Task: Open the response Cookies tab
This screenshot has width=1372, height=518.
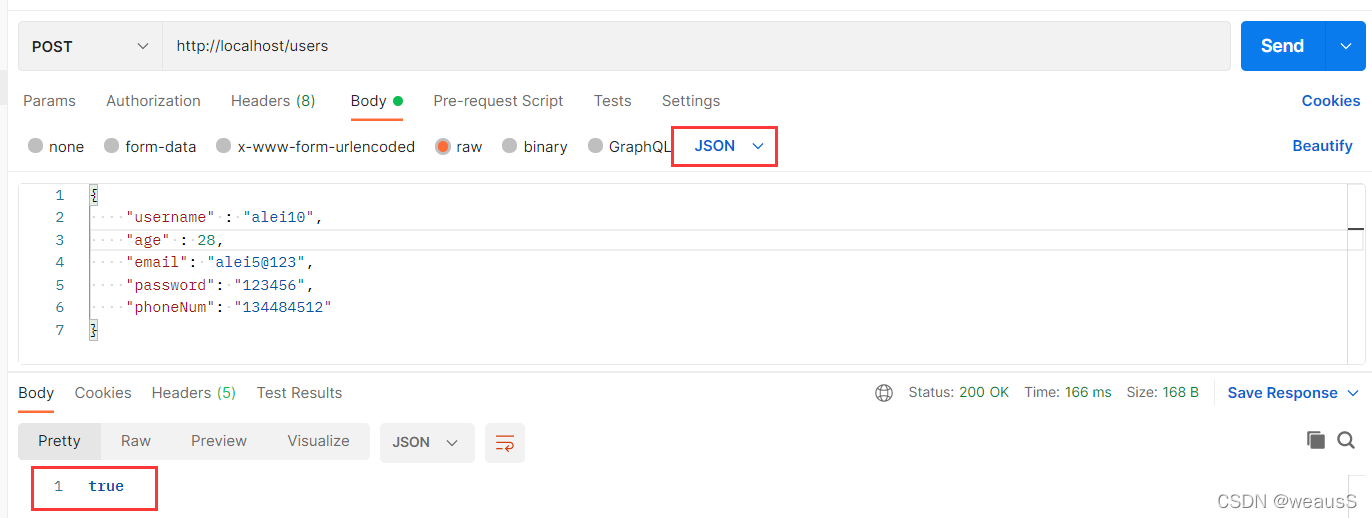Action: coord(103,393)
